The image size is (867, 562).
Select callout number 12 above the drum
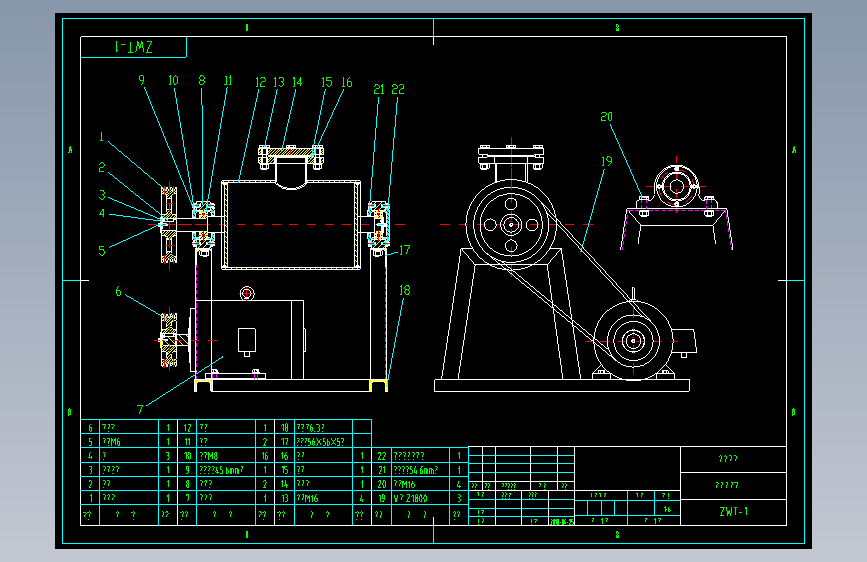point(260,82)
